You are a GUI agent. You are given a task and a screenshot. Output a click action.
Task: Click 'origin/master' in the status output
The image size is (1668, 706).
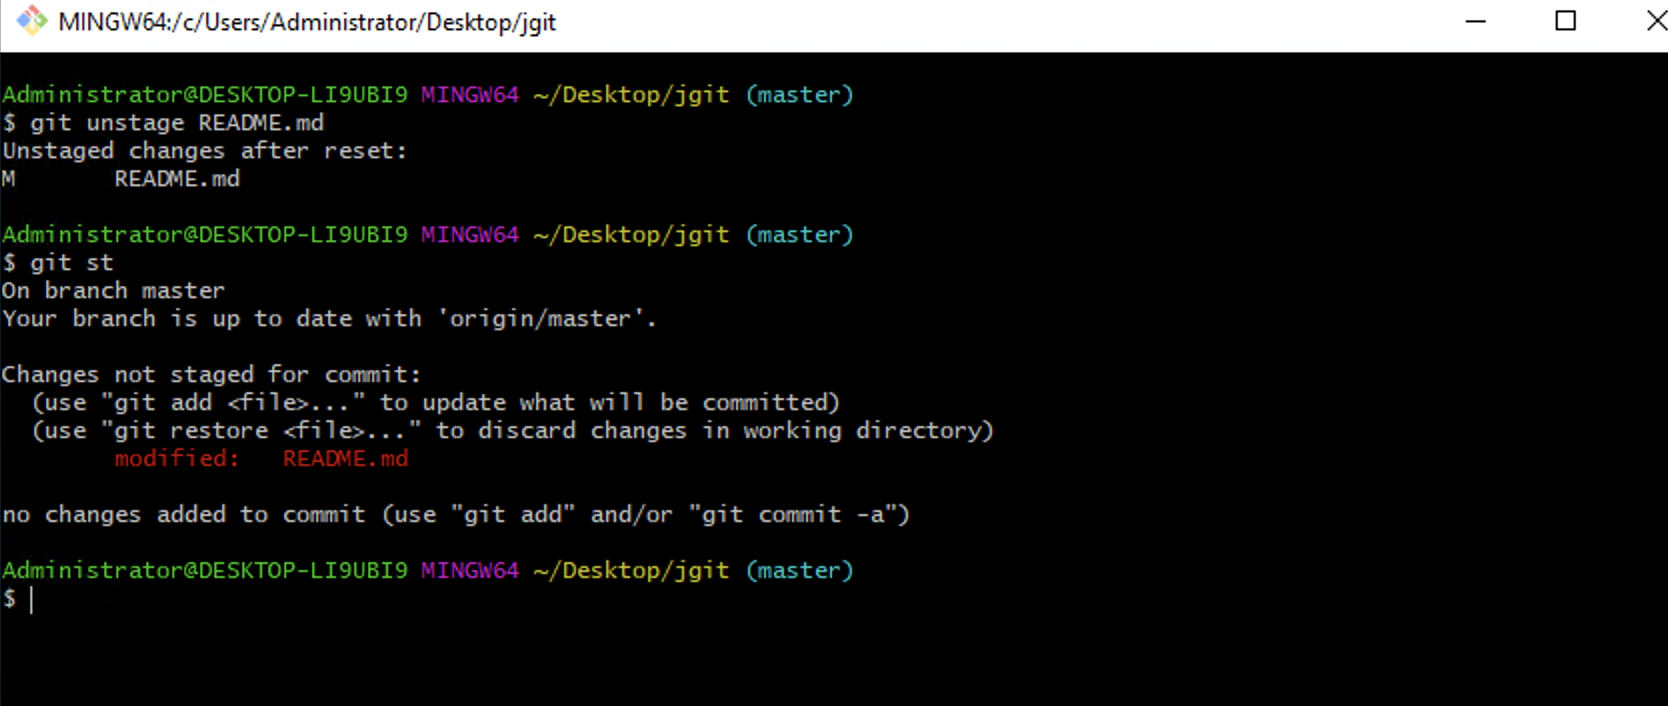tap(540, 319)
